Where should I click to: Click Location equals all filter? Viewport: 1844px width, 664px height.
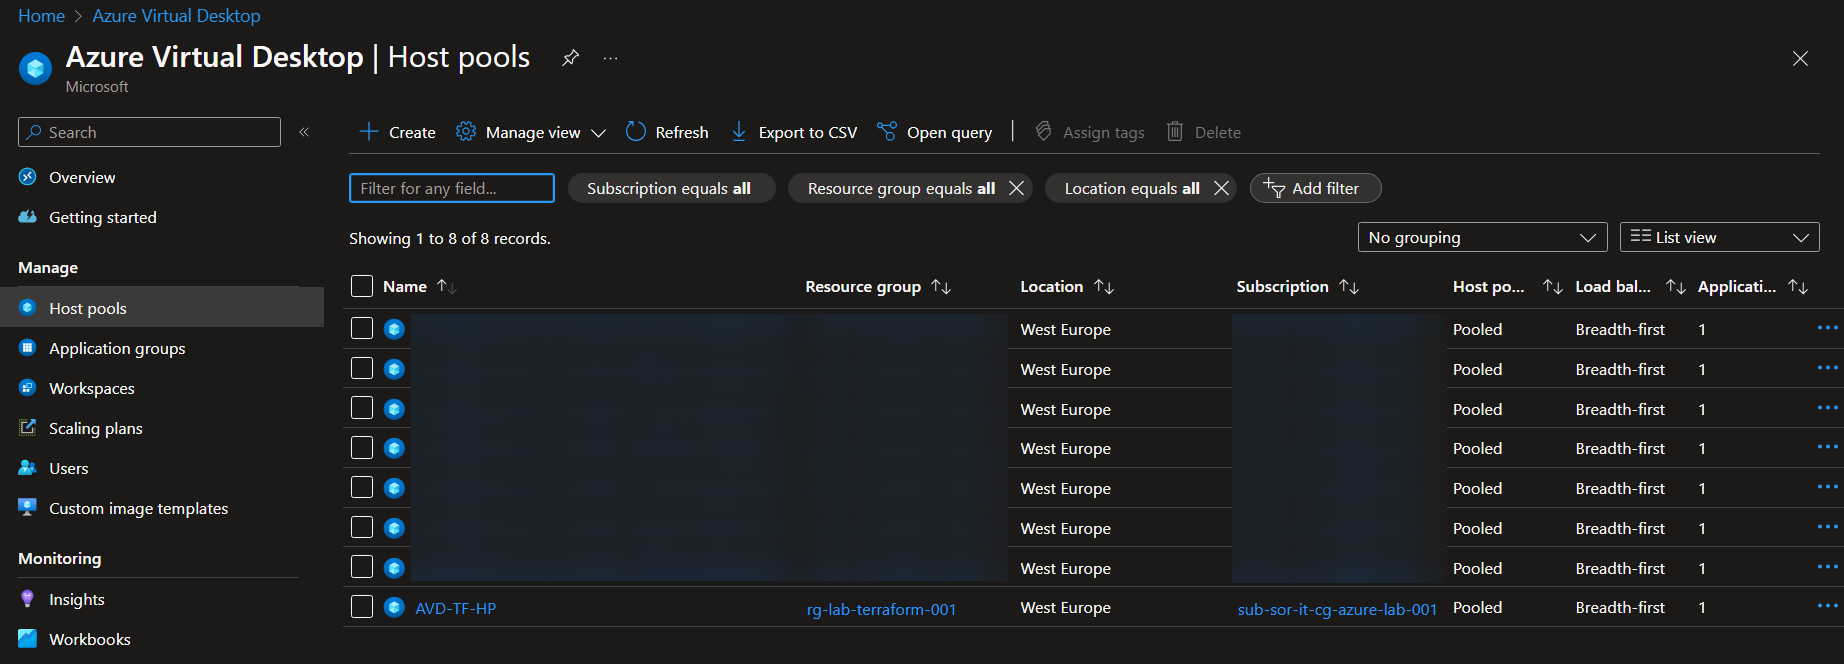point(1131,188)
